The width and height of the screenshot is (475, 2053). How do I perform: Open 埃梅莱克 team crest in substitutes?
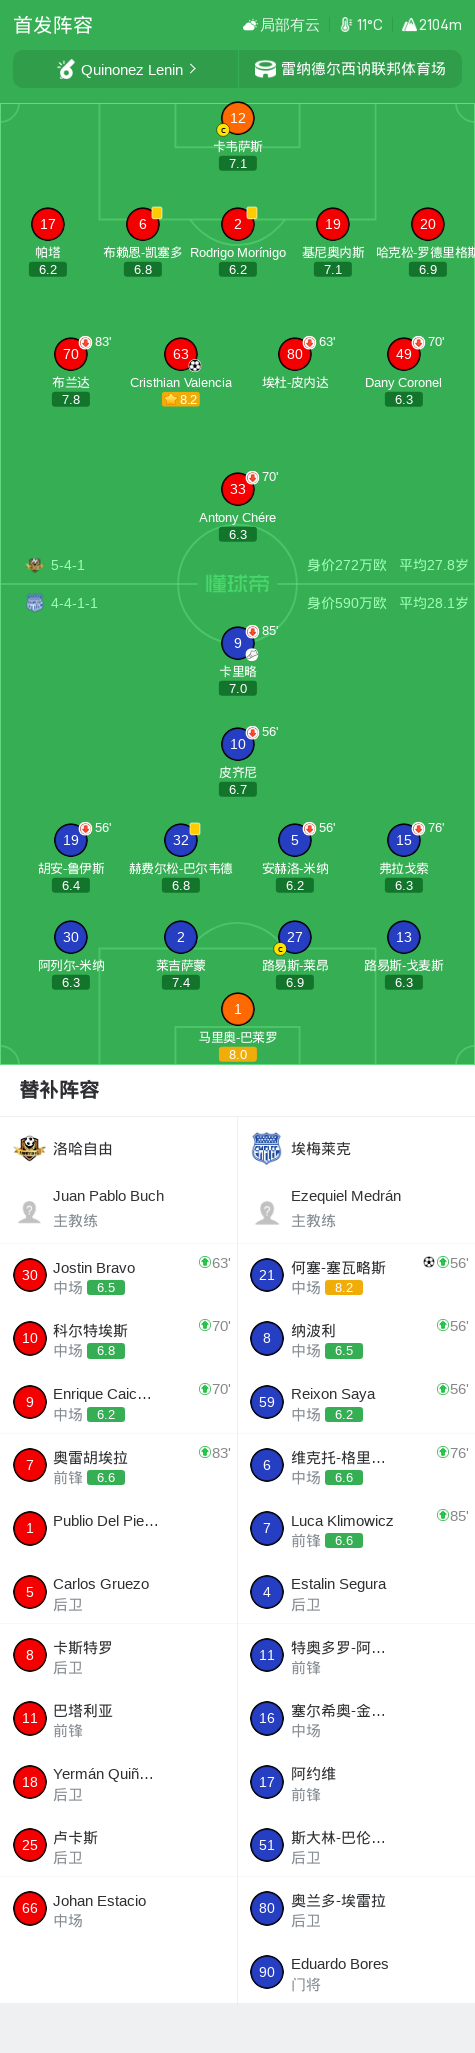[x=266, y=1148]
